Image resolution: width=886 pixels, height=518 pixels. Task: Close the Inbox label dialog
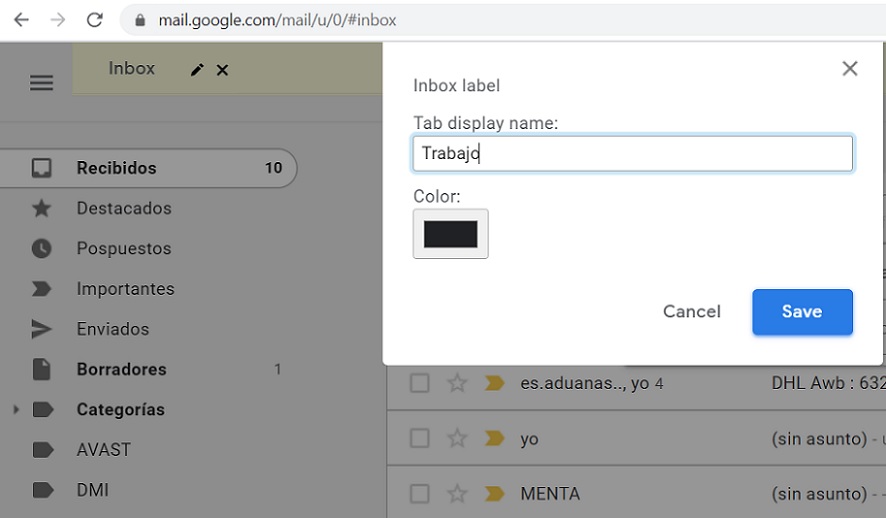pos(850,68)
